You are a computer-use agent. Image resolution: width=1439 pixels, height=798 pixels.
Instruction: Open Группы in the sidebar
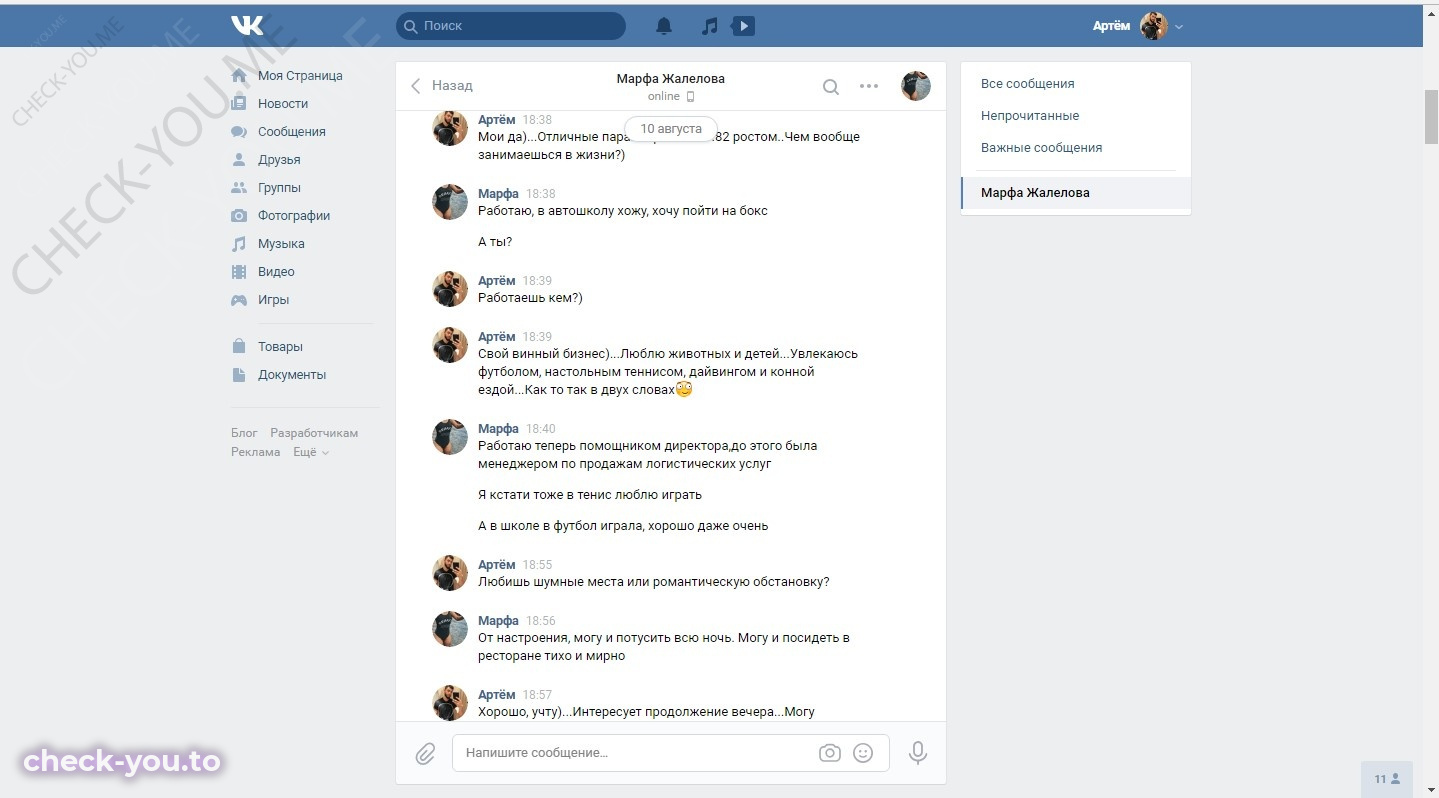(x=279, y=188)
